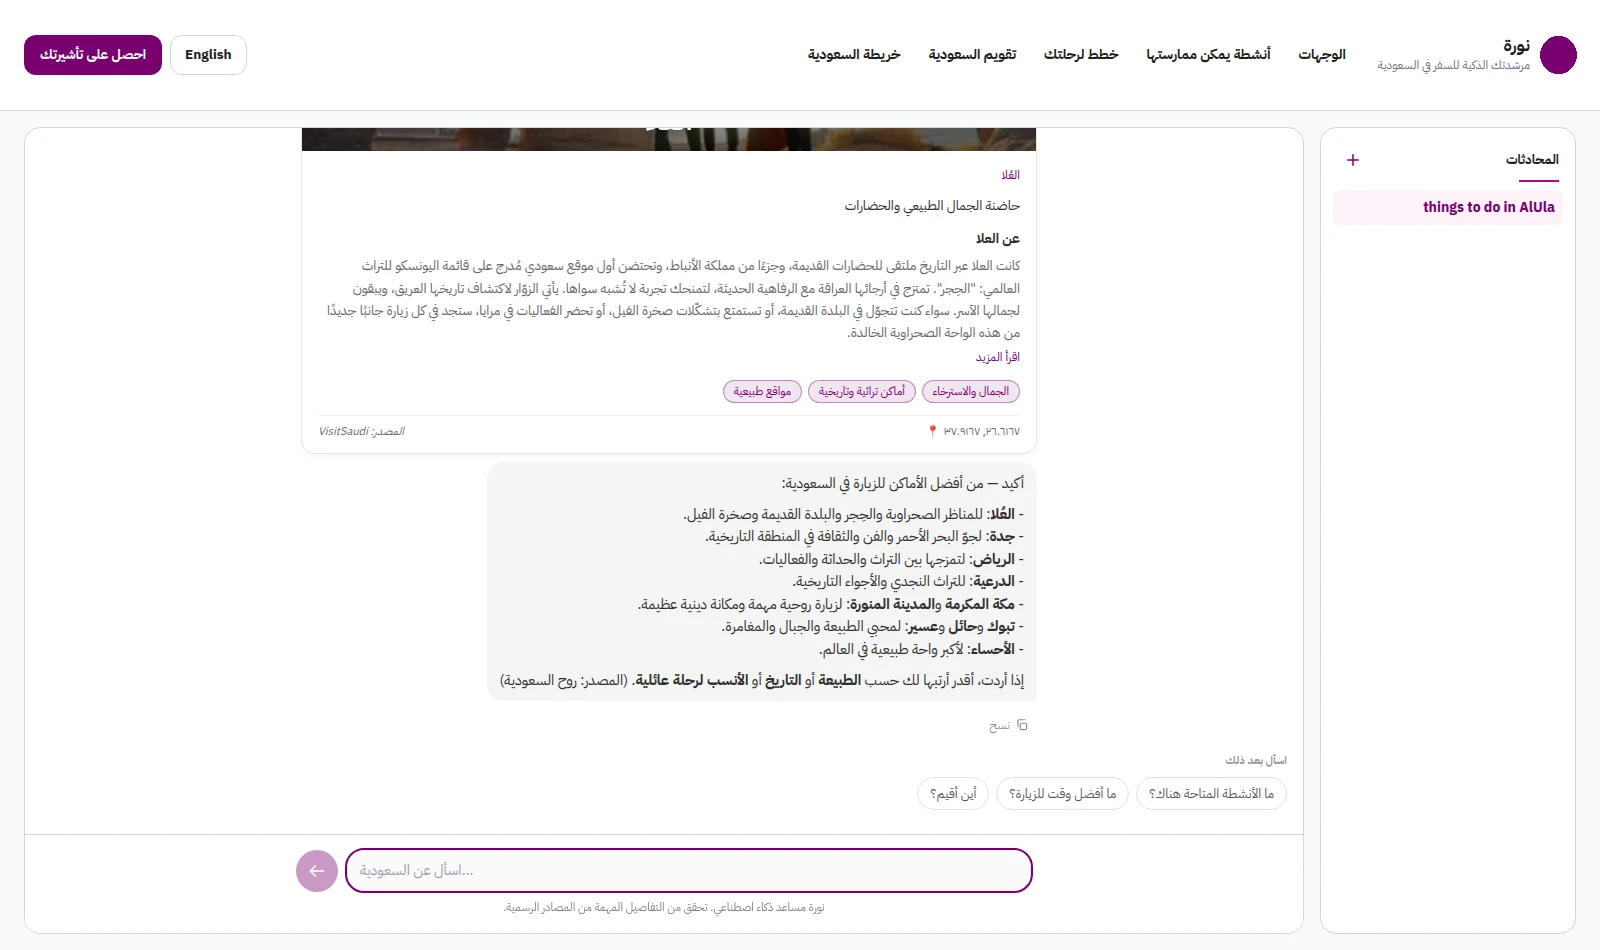Focus the اسأل عن السعودية input field
1600x950 pixels.
pos(689,871)
